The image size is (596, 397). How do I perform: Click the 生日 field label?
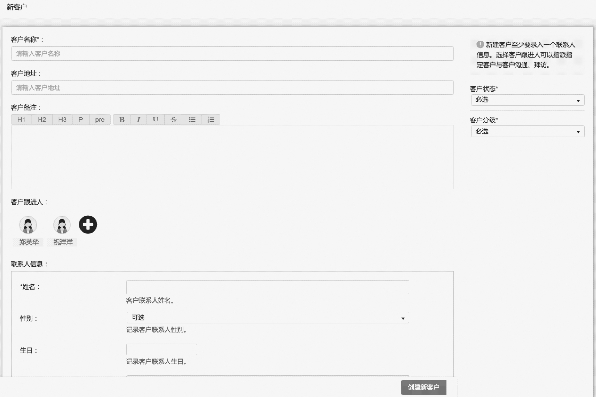tap(29, 350)
